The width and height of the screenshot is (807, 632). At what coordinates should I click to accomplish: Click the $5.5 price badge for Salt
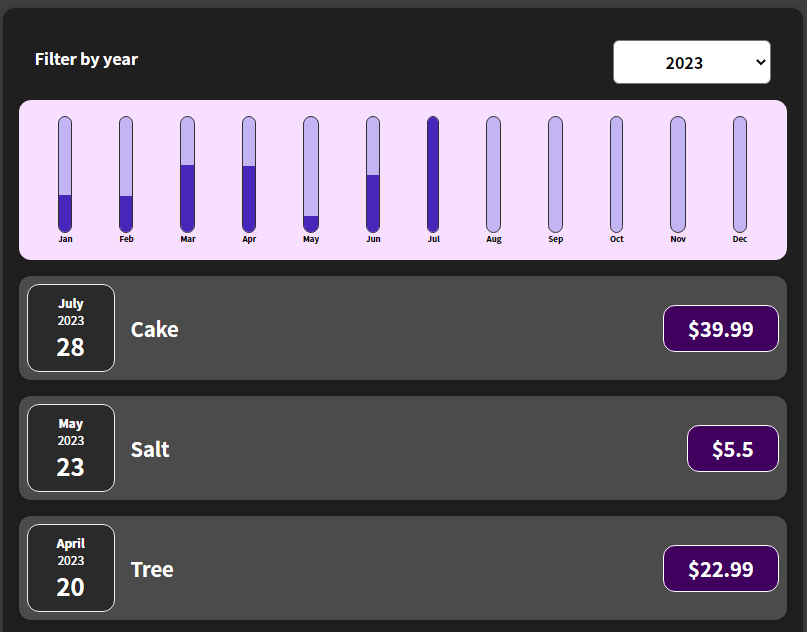coord(732,448)
